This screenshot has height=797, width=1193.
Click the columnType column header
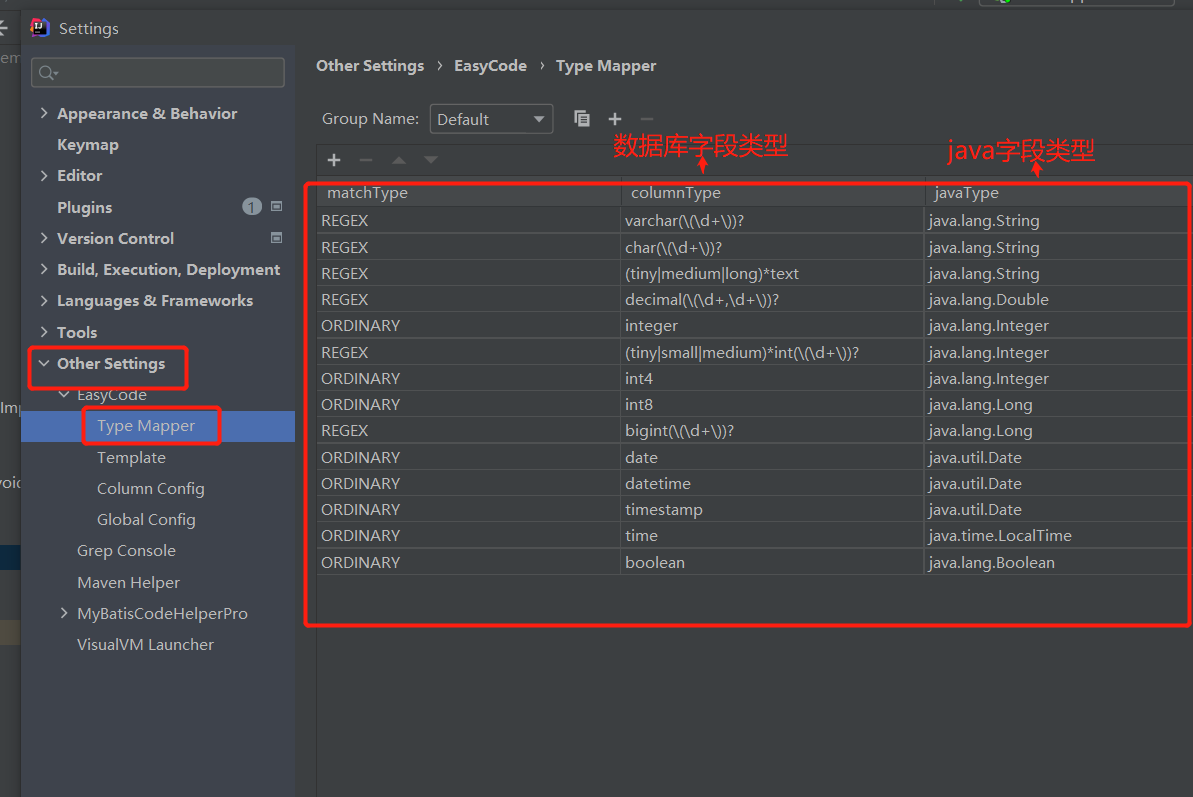pos(773,193)
